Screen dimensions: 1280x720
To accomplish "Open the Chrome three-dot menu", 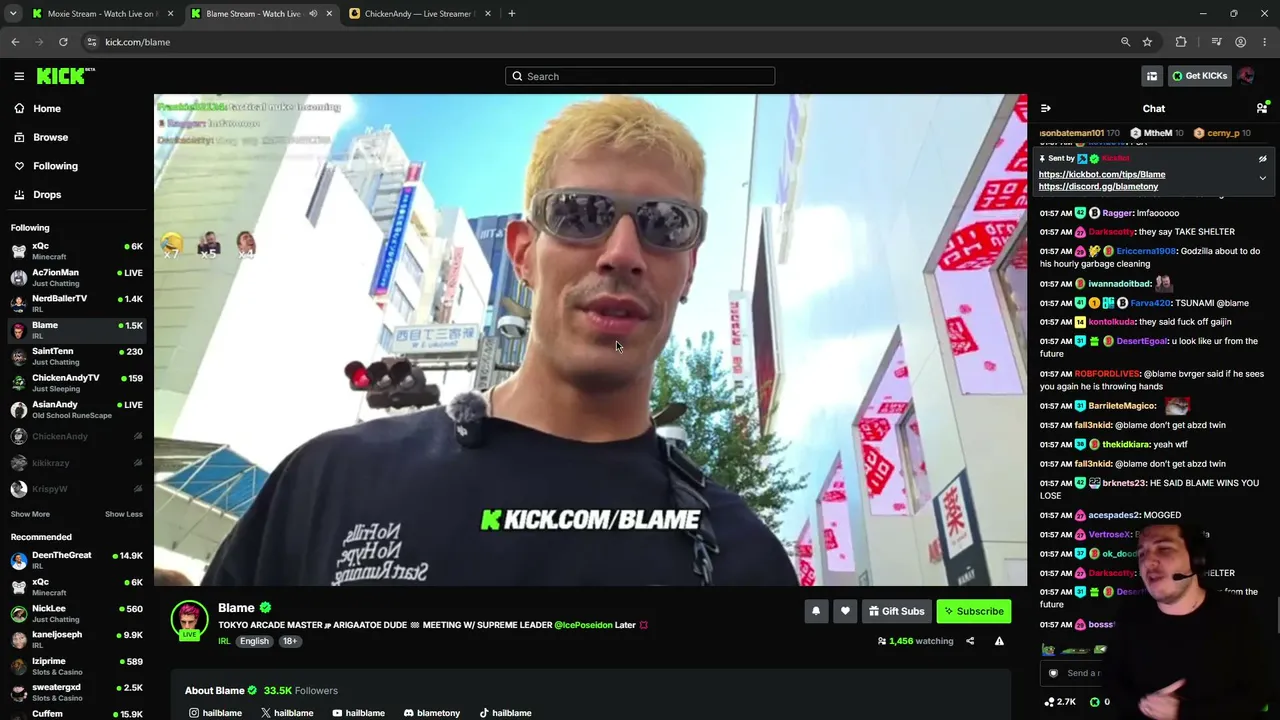I will click(x=1265, y=42).
